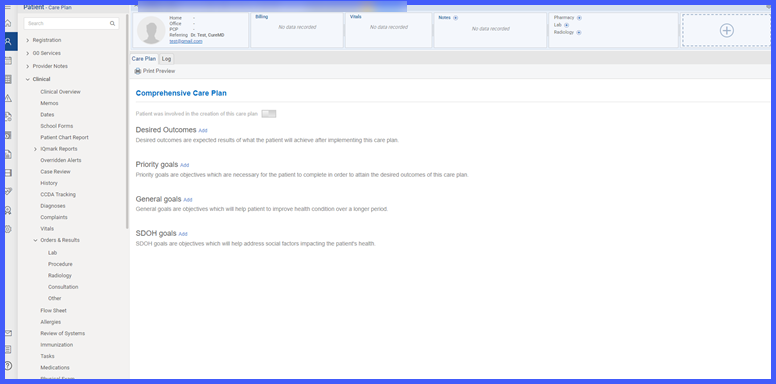Screen dimensions: 776x384
Task: Add a Desired Outcome
Action: pyautogui.click(x=203, y=131)
